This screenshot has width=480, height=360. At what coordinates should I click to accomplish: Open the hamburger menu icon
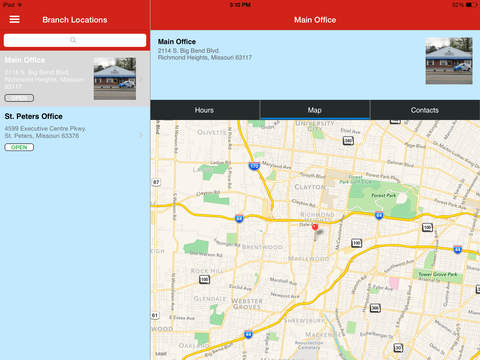pos(14,19)
